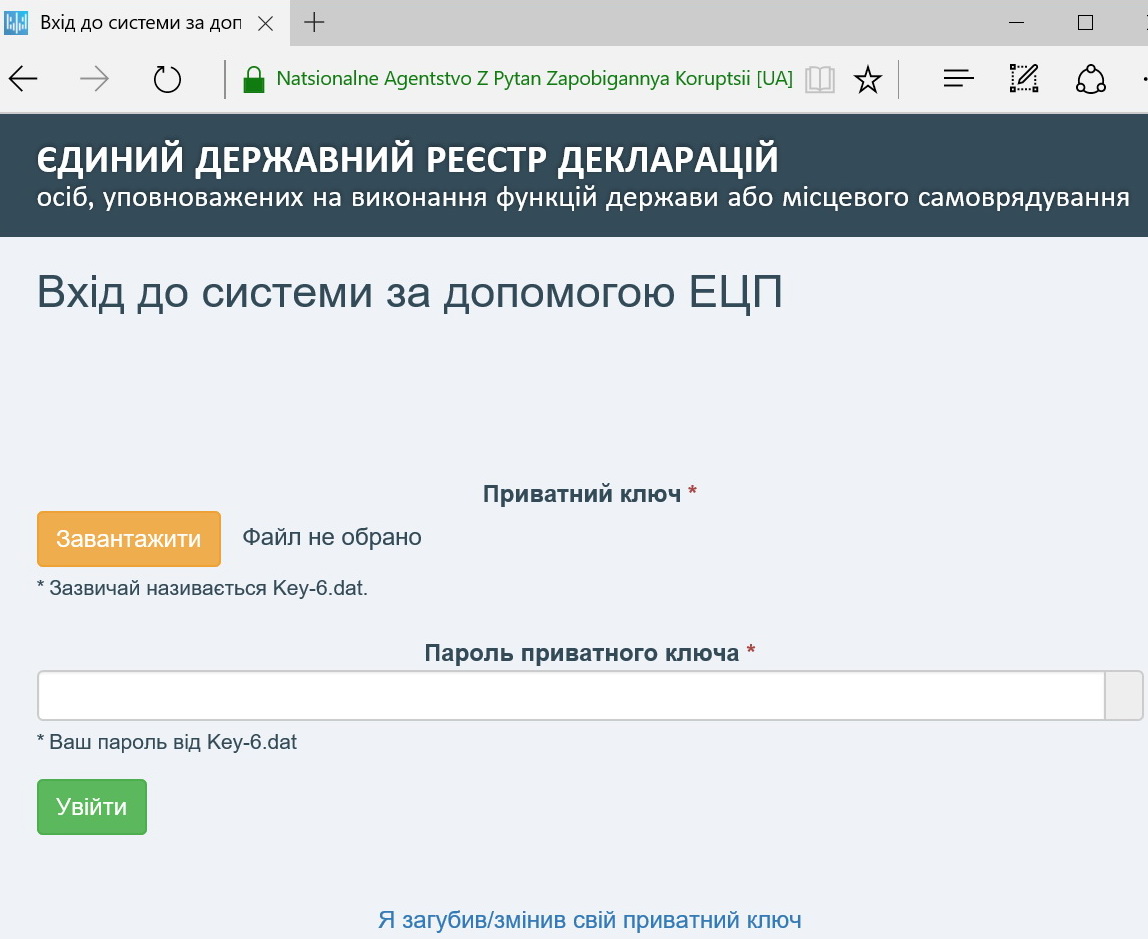Image resolution: width=1148 pixels, height=939 pixels.
Task: Focus the private key password field
Action: (570, 696)
